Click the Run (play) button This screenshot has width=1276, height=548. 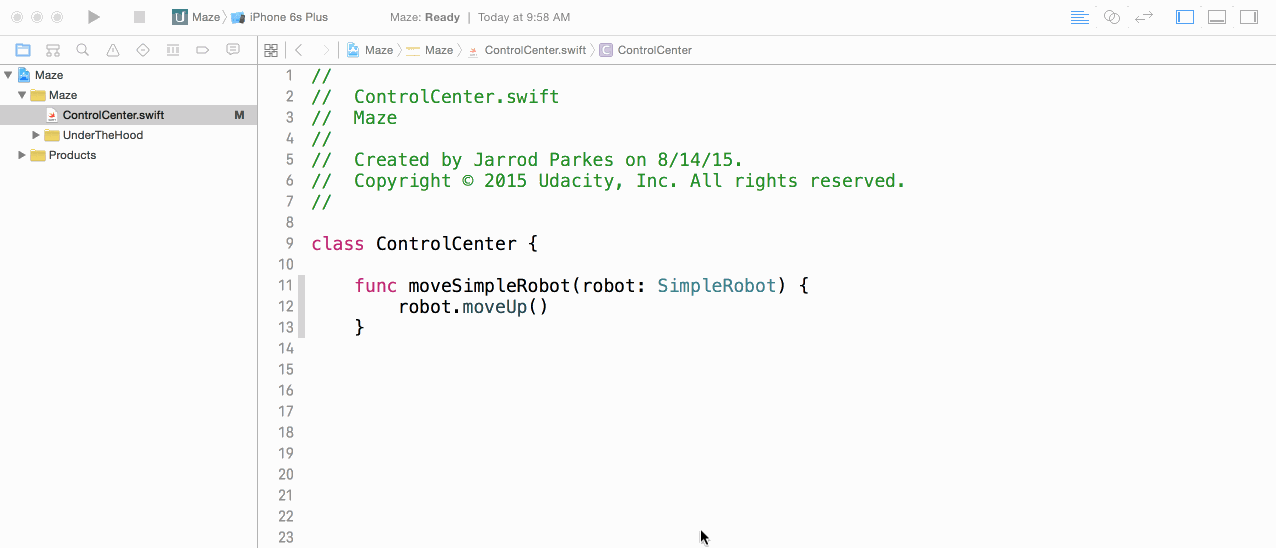(93, 17)
